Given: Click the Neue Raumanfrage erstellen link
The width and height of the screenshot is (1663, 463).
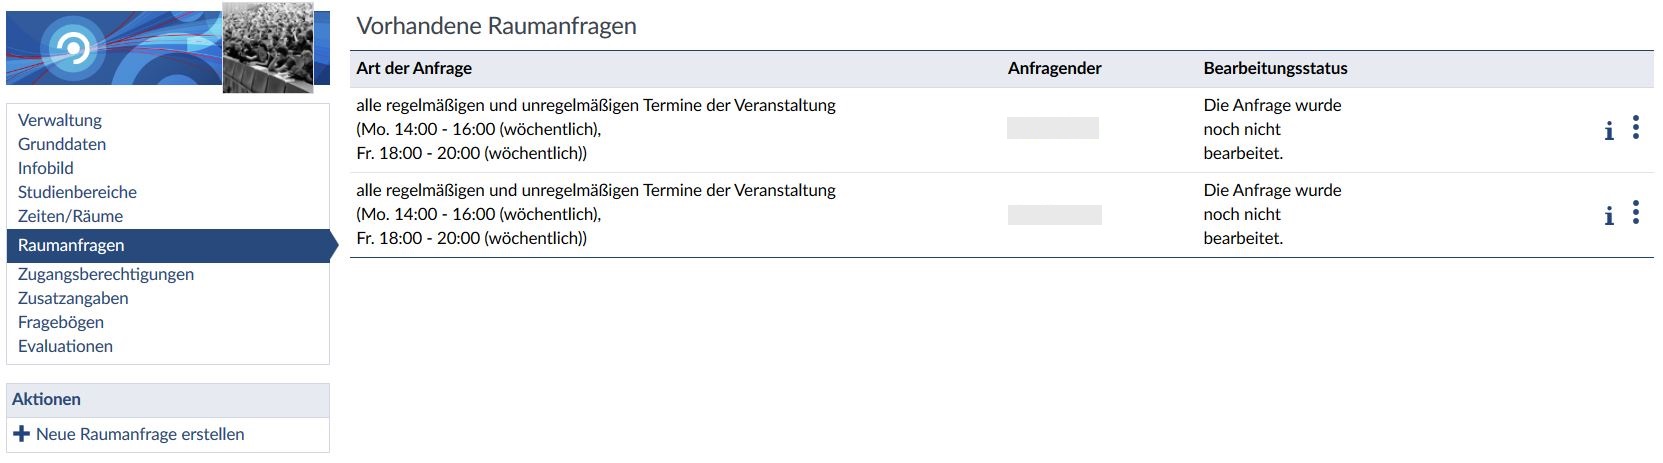Looking at the screenshot, I should click(x=140, y=434).
